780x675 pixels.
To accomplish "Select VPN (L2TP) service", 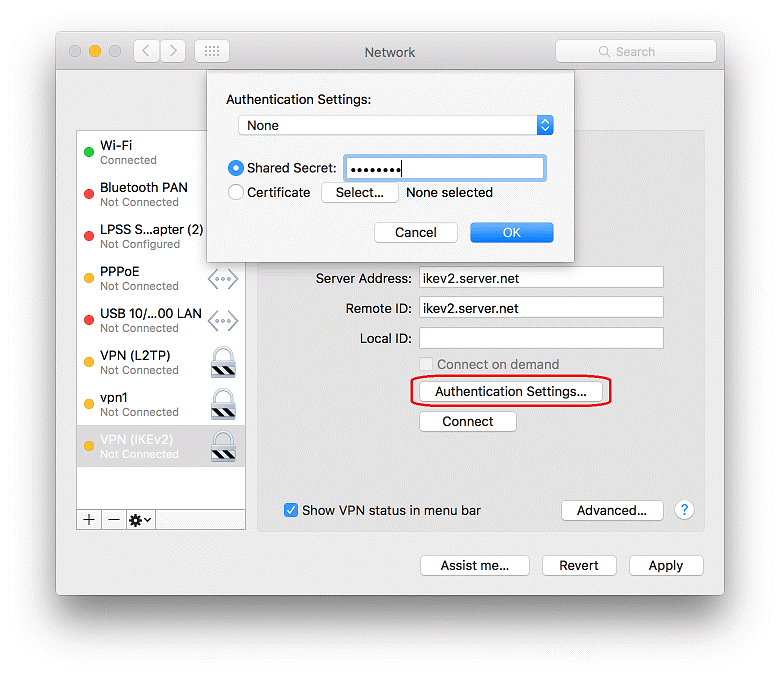I will [x=161, y=362].
